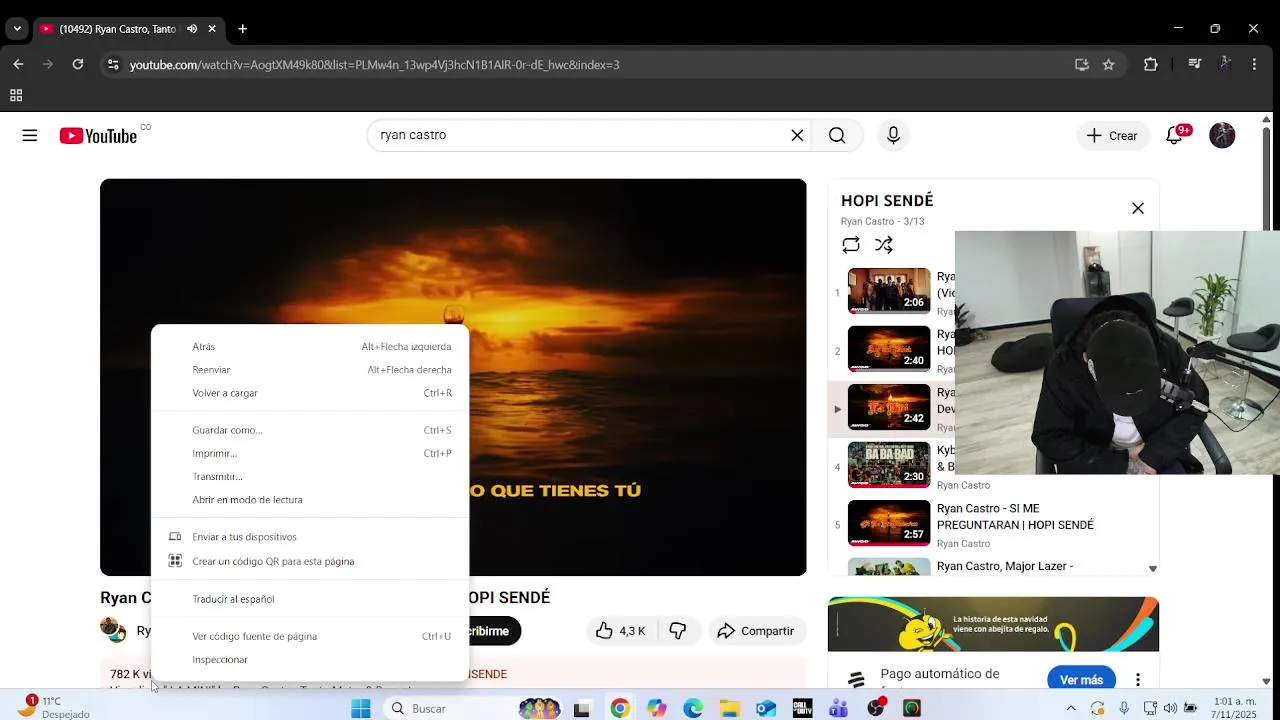The width and height of the screenshot is (1280, 720).
Task: Click the taskbar Buscar search box
Action: click(x=445, y=708)
